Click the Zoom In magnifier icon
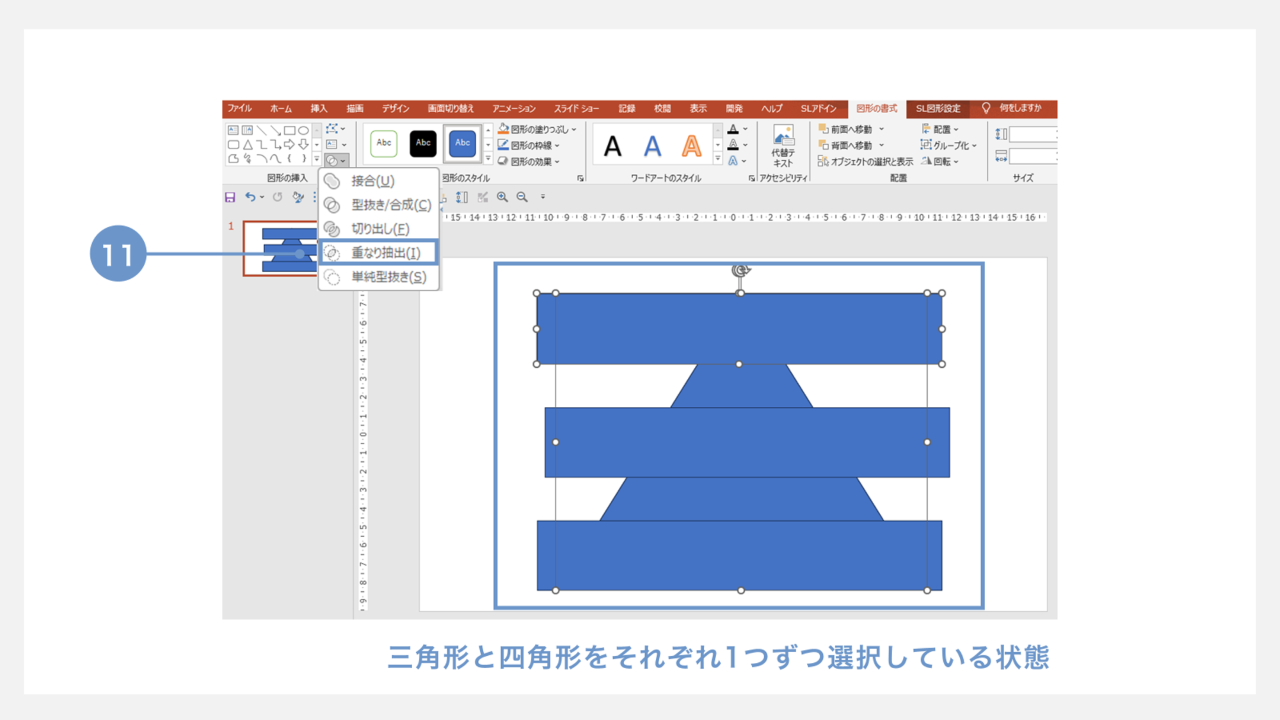The height and width of the screenshot is (720, 1280). pos(502,197)
